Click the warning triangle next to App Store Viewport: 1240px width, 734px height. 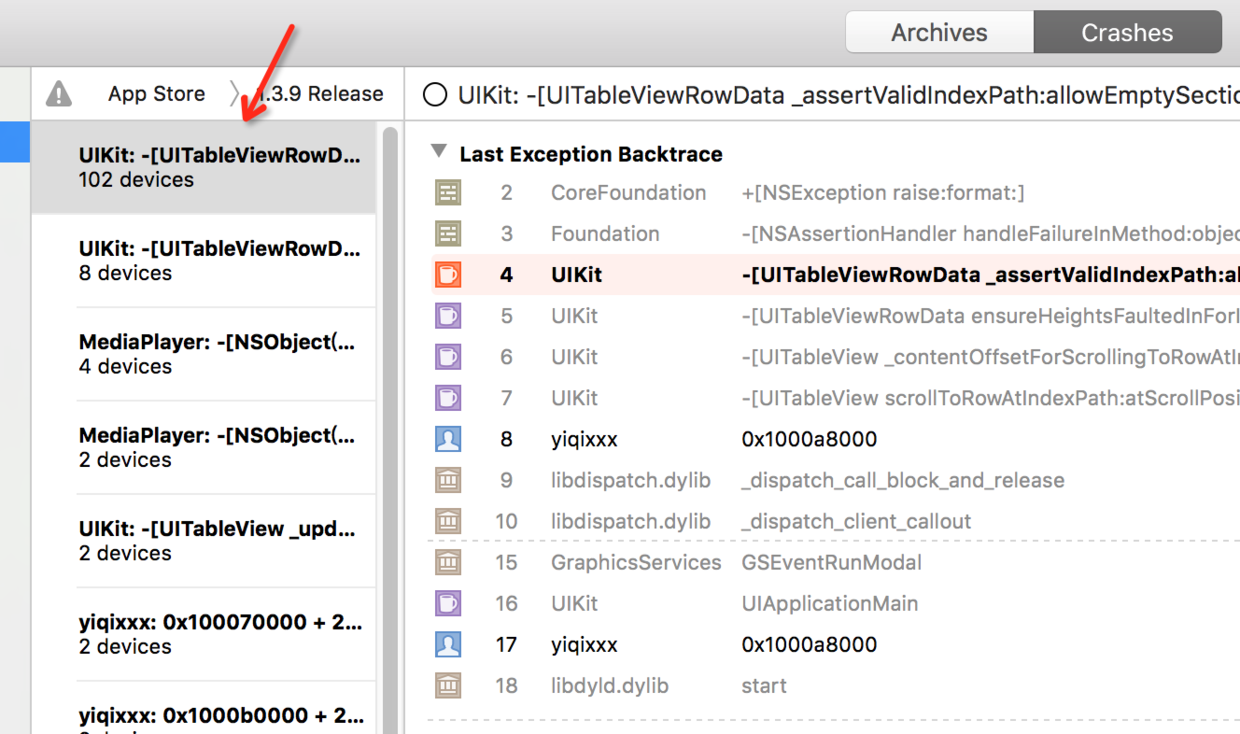(58, 93)
